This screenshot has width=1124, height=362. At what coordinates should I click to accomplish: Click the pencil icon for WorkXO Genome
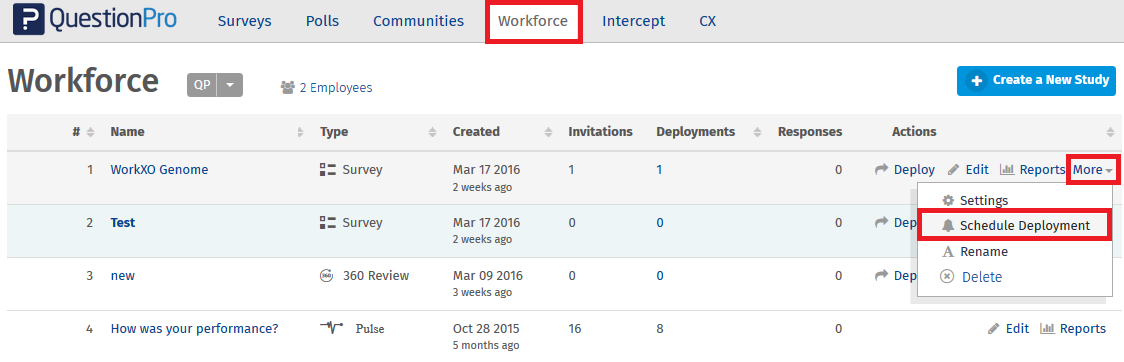pos(953,170)
